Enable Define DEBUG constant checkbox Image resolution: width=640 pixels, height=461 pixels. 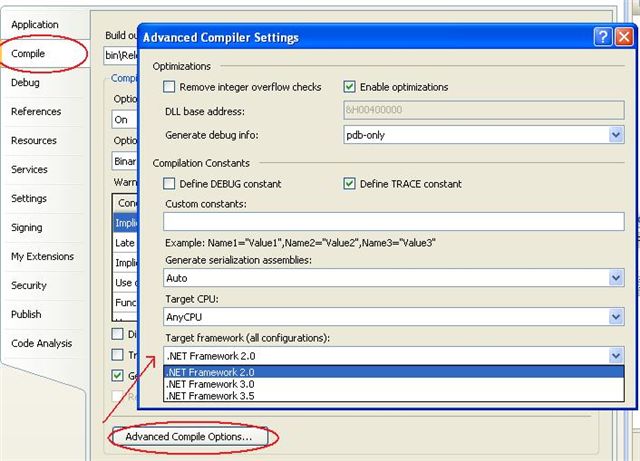point(169,184)
